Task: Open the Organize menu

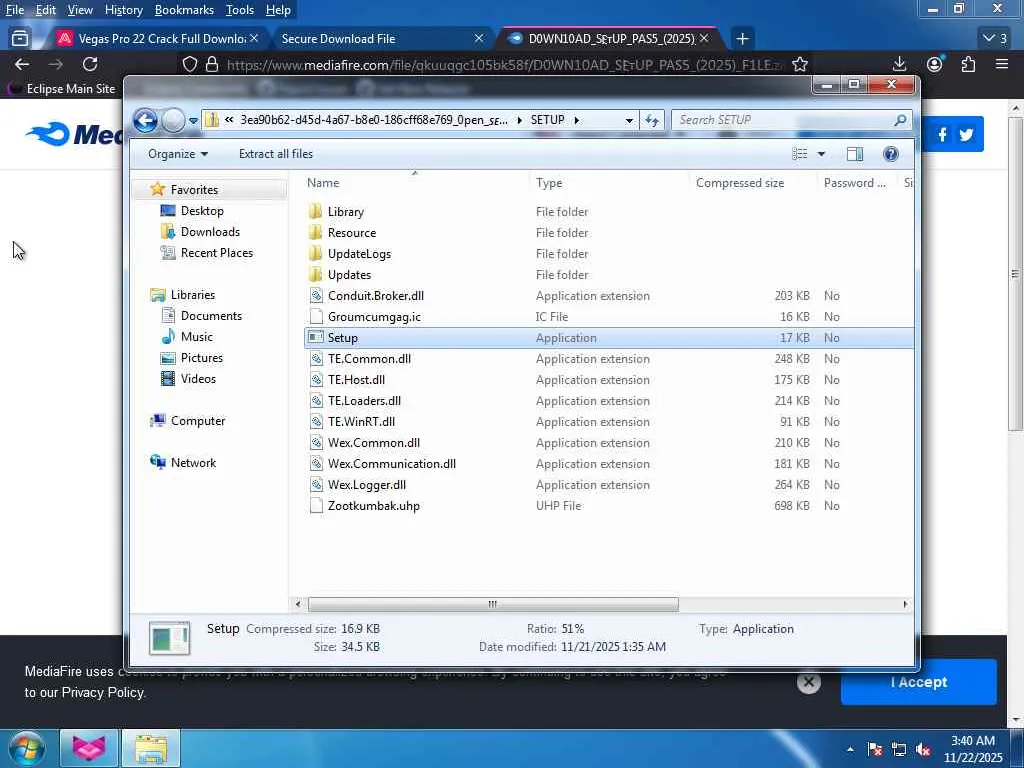Action: [x=178, y=154]
